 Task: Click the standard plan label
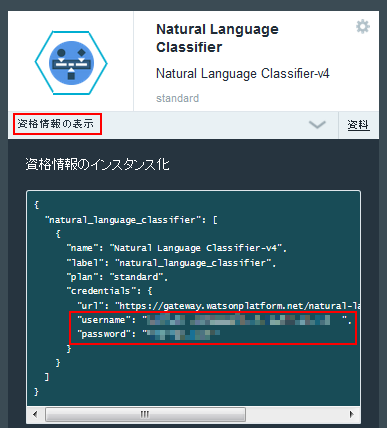click(x=177, y=98)
